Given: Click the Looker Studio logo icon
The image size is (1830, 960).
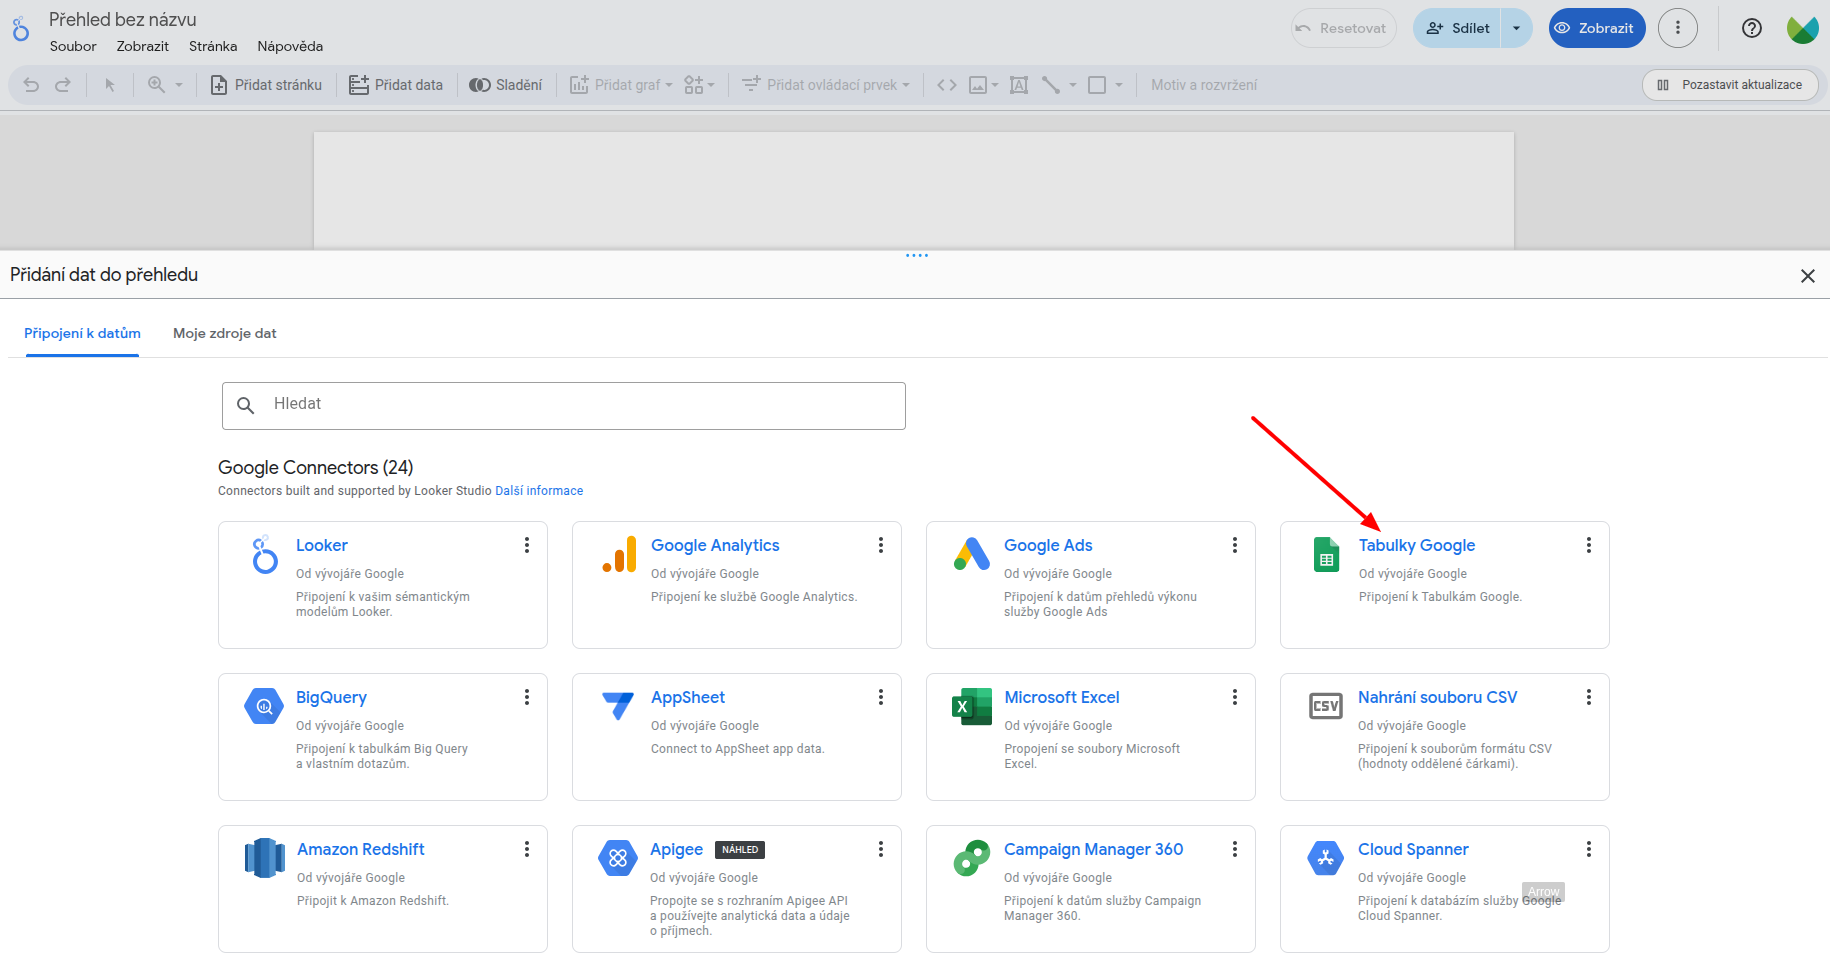Looking at the screenshot, I should click(x=21, y=29).
